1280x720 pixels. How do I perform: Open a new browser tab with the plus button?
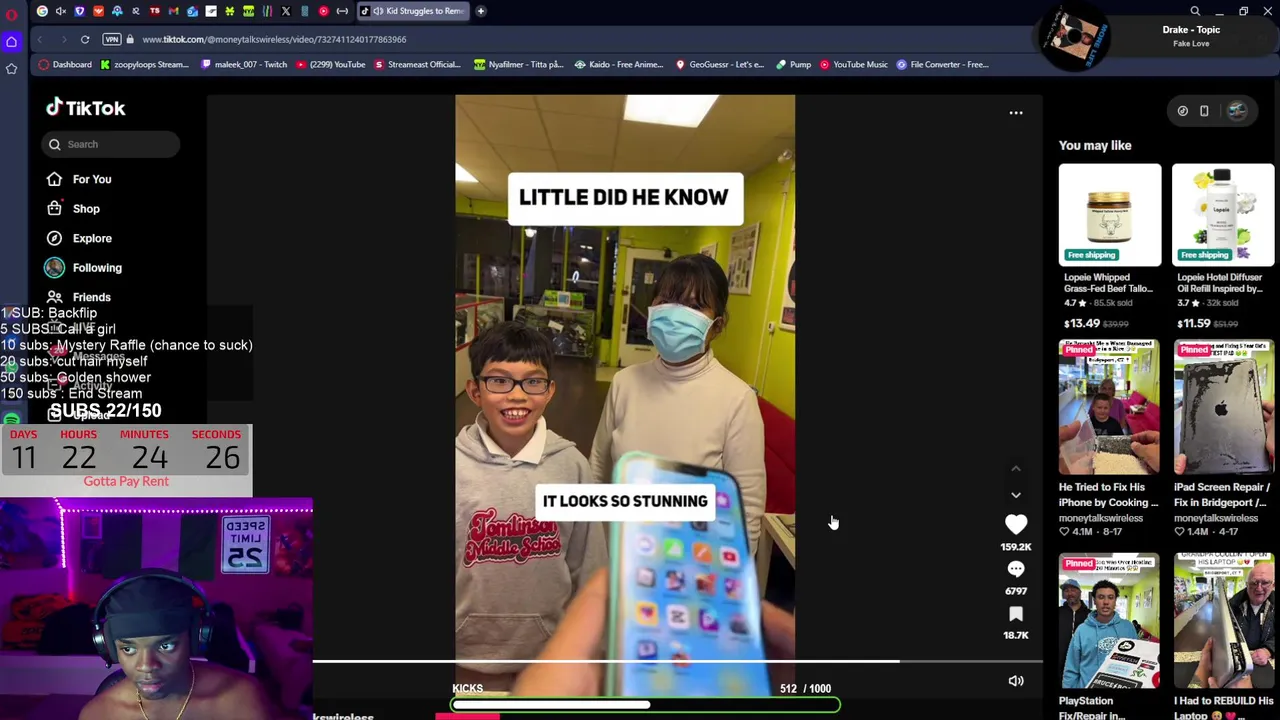481,11
